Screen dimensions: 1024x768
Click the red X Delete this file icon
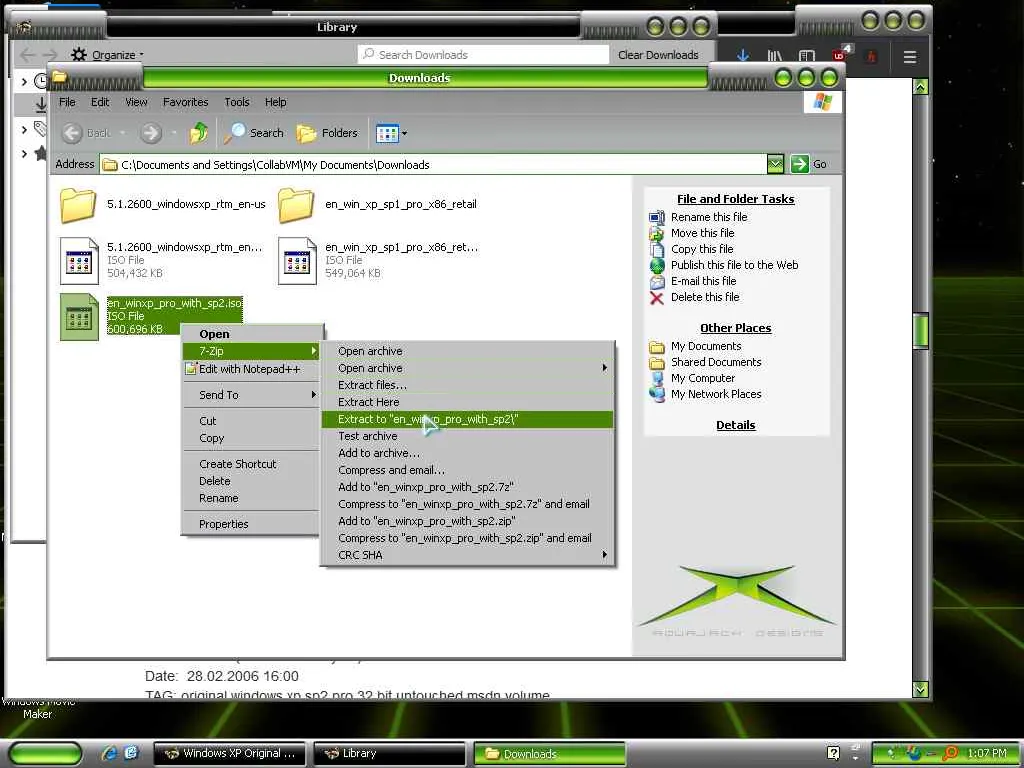point(657,298)
